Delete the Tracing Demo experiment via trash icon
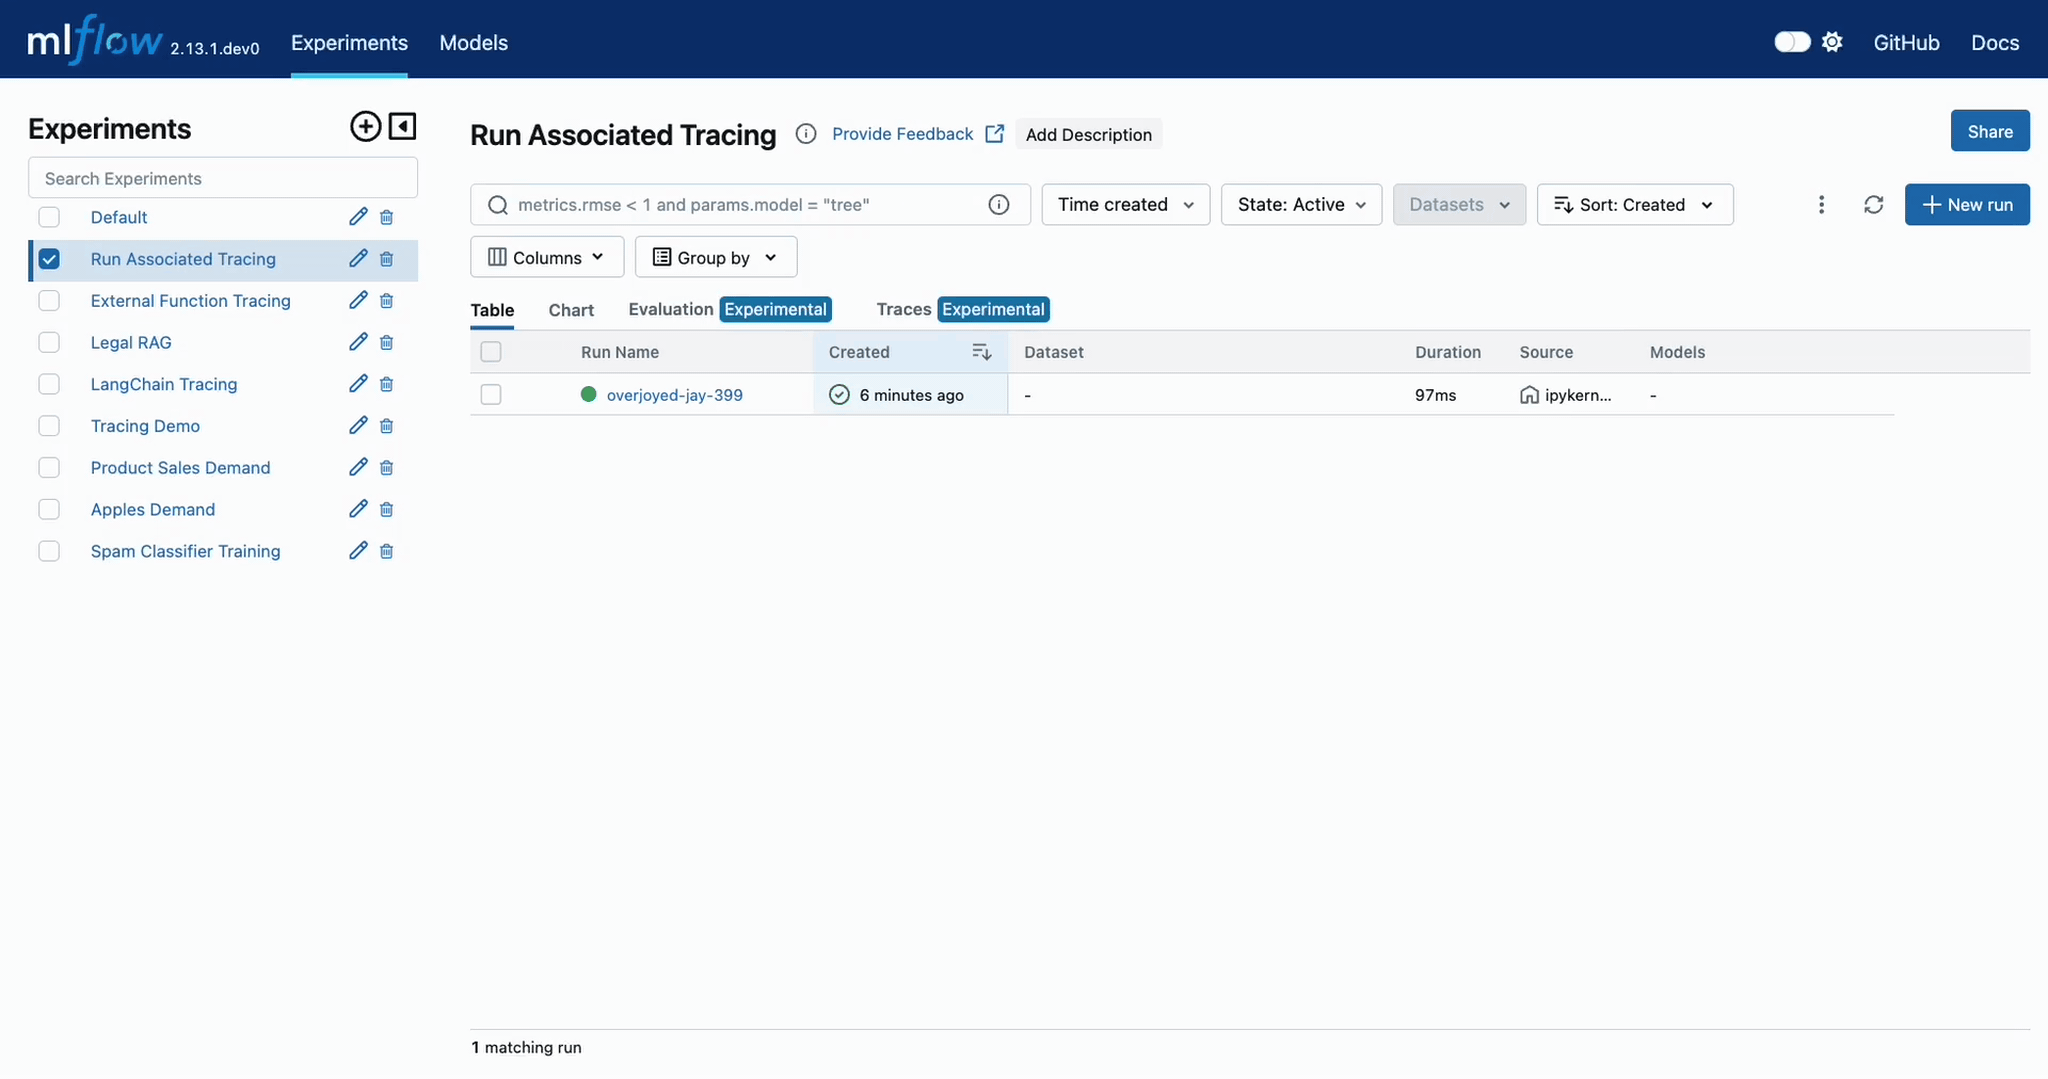The width and height of the screenshot is (2048, 1079). [387, 426]
